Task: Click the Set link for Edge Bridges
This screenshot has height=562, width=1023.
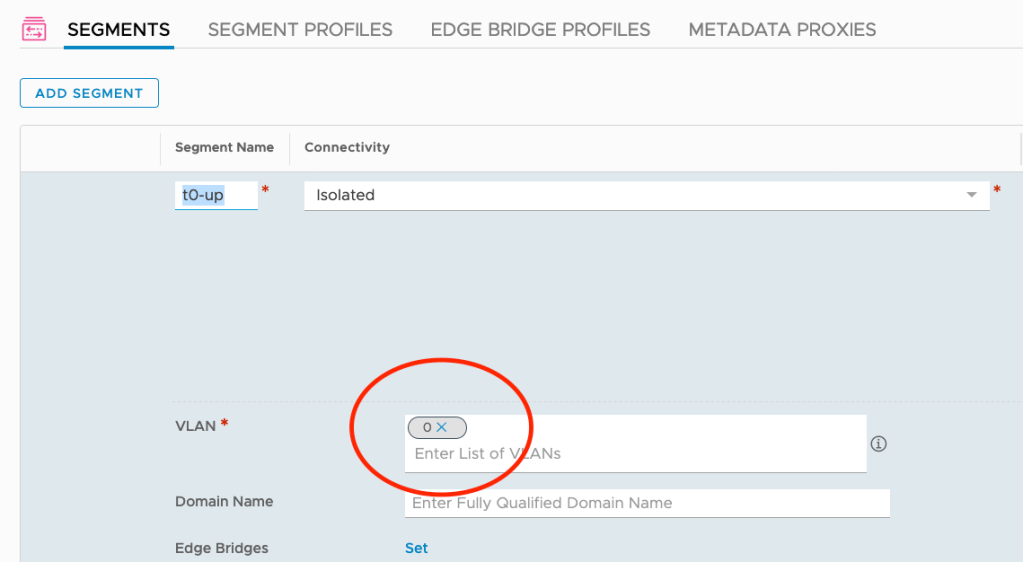Action: click(416, 548)
